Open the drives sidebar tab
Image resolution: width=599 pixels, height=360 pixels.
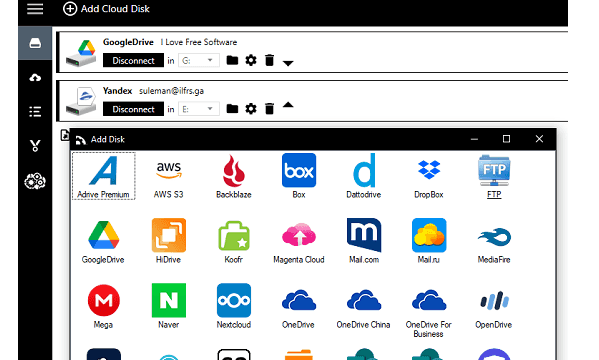[35, 43]
